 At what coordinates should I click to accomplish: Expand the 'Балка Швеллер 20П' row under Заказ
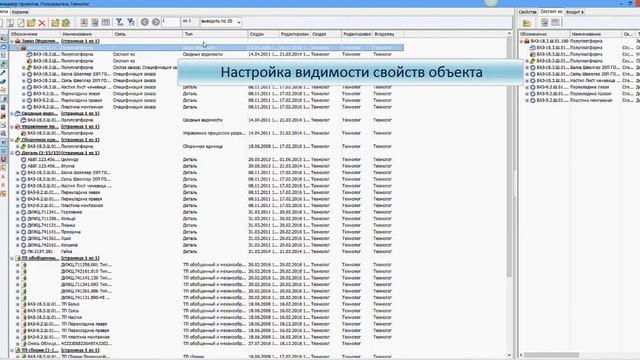[24, 74]
